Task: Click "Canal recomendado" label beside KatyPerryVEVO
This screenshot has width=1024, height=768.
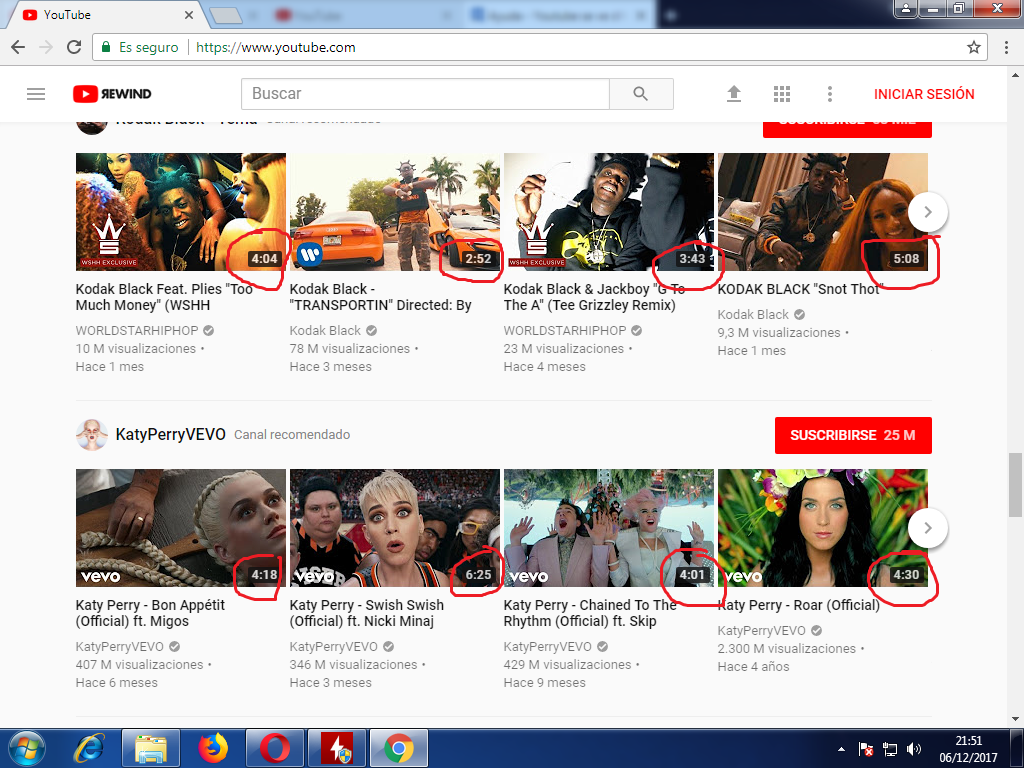Action: tap(292, 435)
